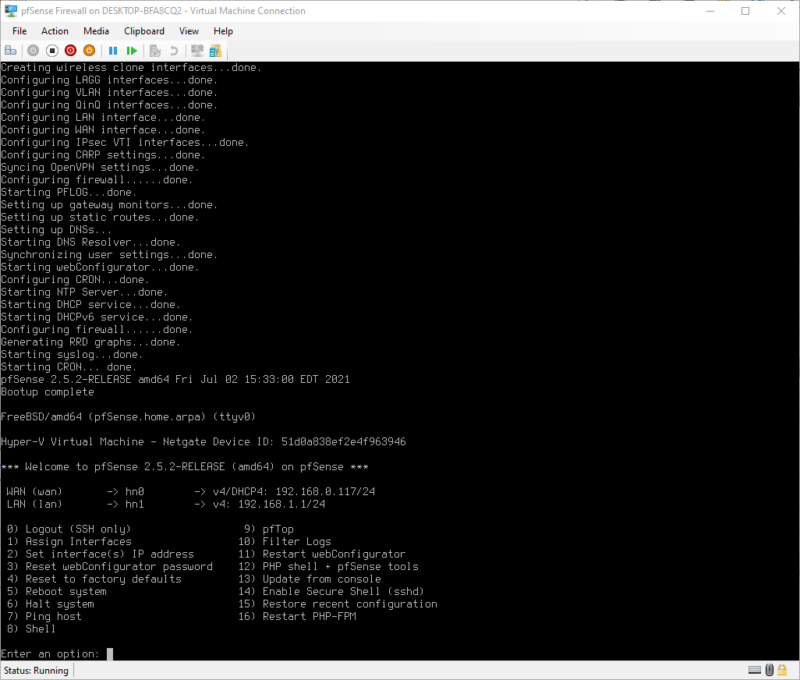Click the Revert checkpoint toolbar icon
This screenshot has height=680, width=800.
[x=172, y=50]
